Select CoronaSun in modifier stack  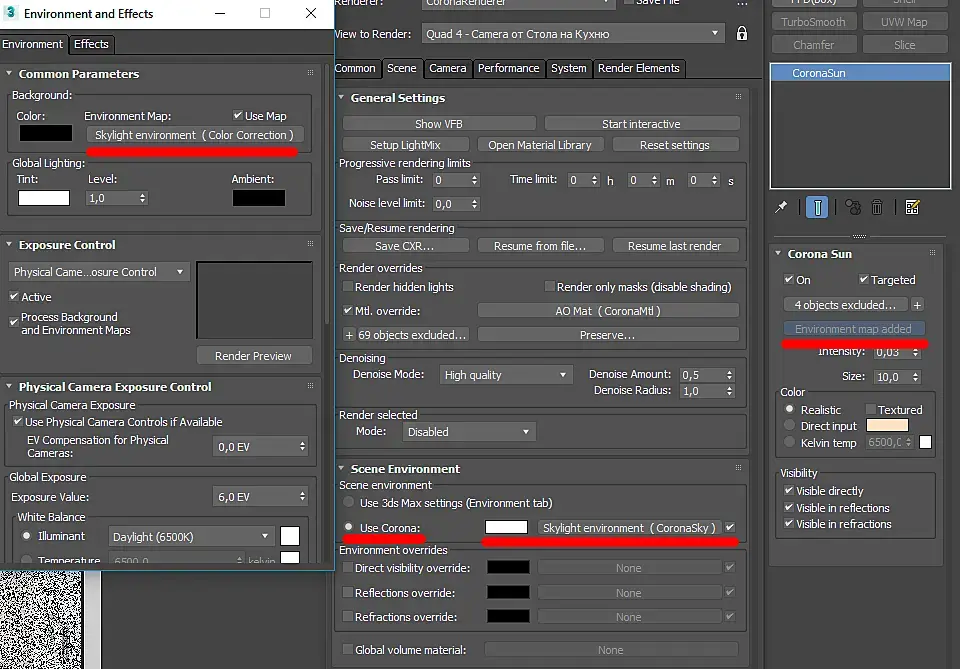point(860,73)
